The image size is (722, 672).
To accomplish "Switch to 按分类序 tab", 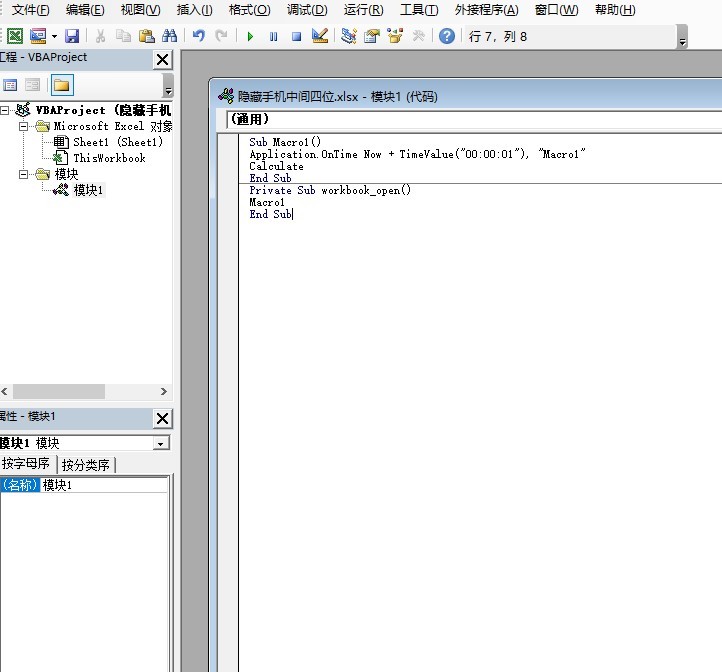I will coord(86,465).
